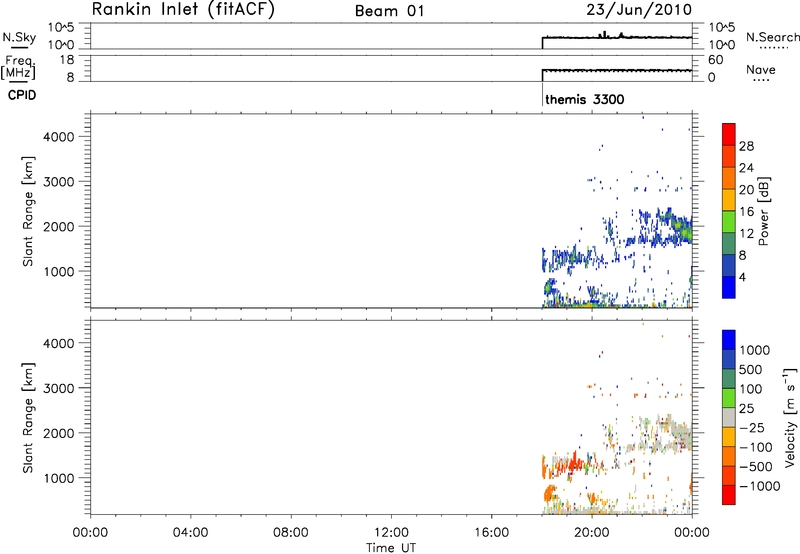Click the '28' Power colorbar value
The image size is (800, 554).
click(746, 146)
